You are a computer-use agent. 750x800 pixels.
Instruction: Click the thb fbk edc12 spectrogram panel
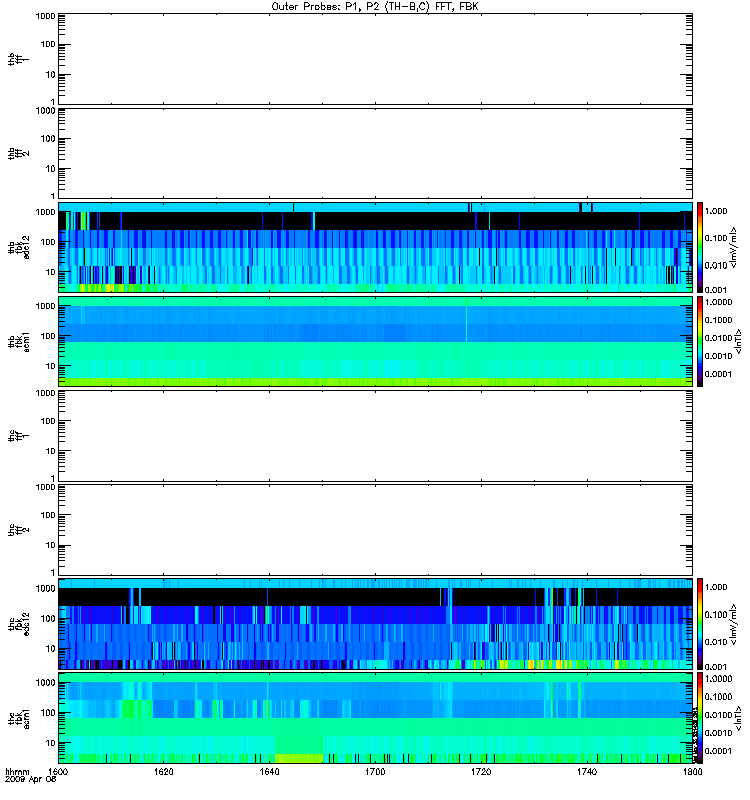tap(375, 247)
